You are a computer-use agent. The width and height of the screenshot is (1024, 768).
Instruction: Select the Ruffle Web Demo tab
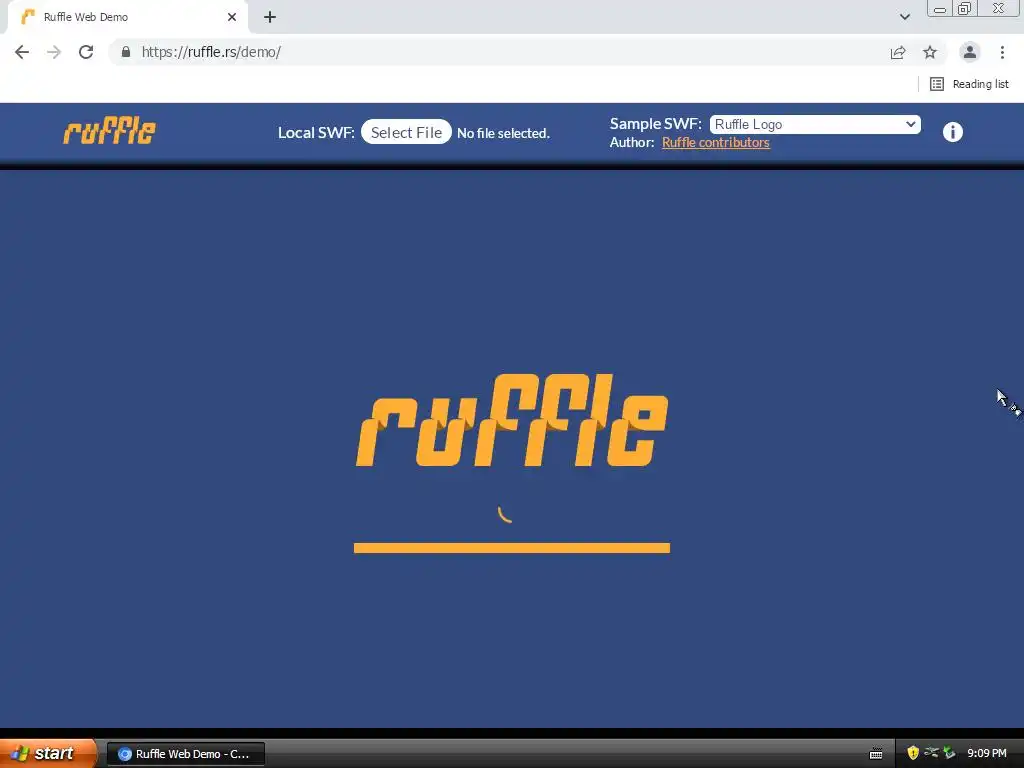[127, 17]
